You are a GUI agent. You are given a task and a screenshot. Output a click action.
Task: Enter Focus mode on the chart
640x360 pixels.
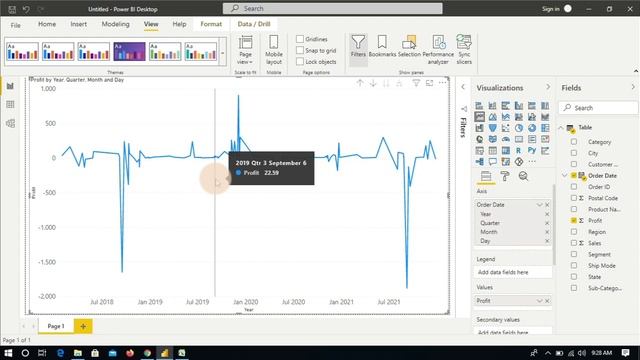click(x=429, y=83)
